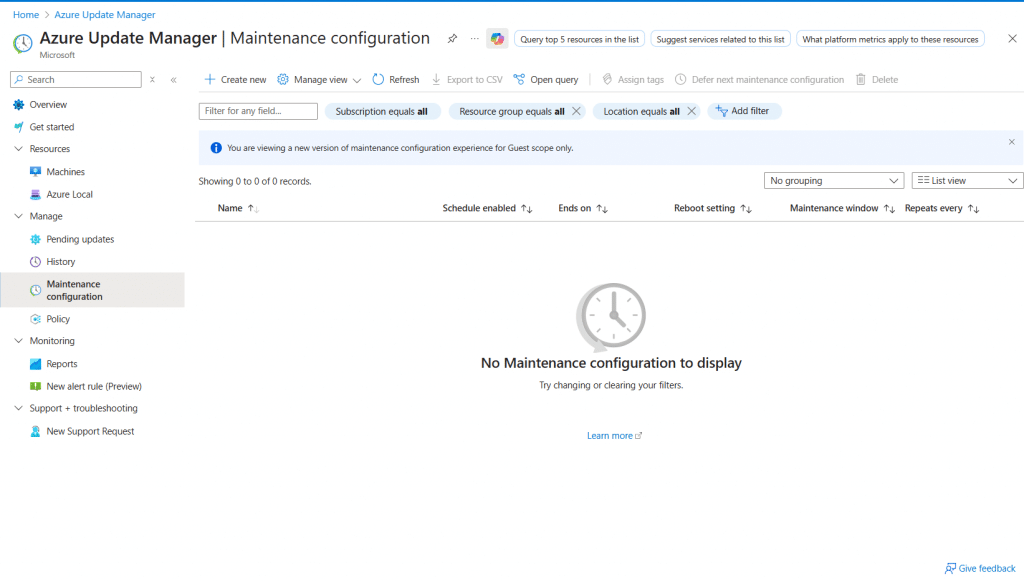
Task: Open Pending updates in sidebar
Action: tap(80, 240)
